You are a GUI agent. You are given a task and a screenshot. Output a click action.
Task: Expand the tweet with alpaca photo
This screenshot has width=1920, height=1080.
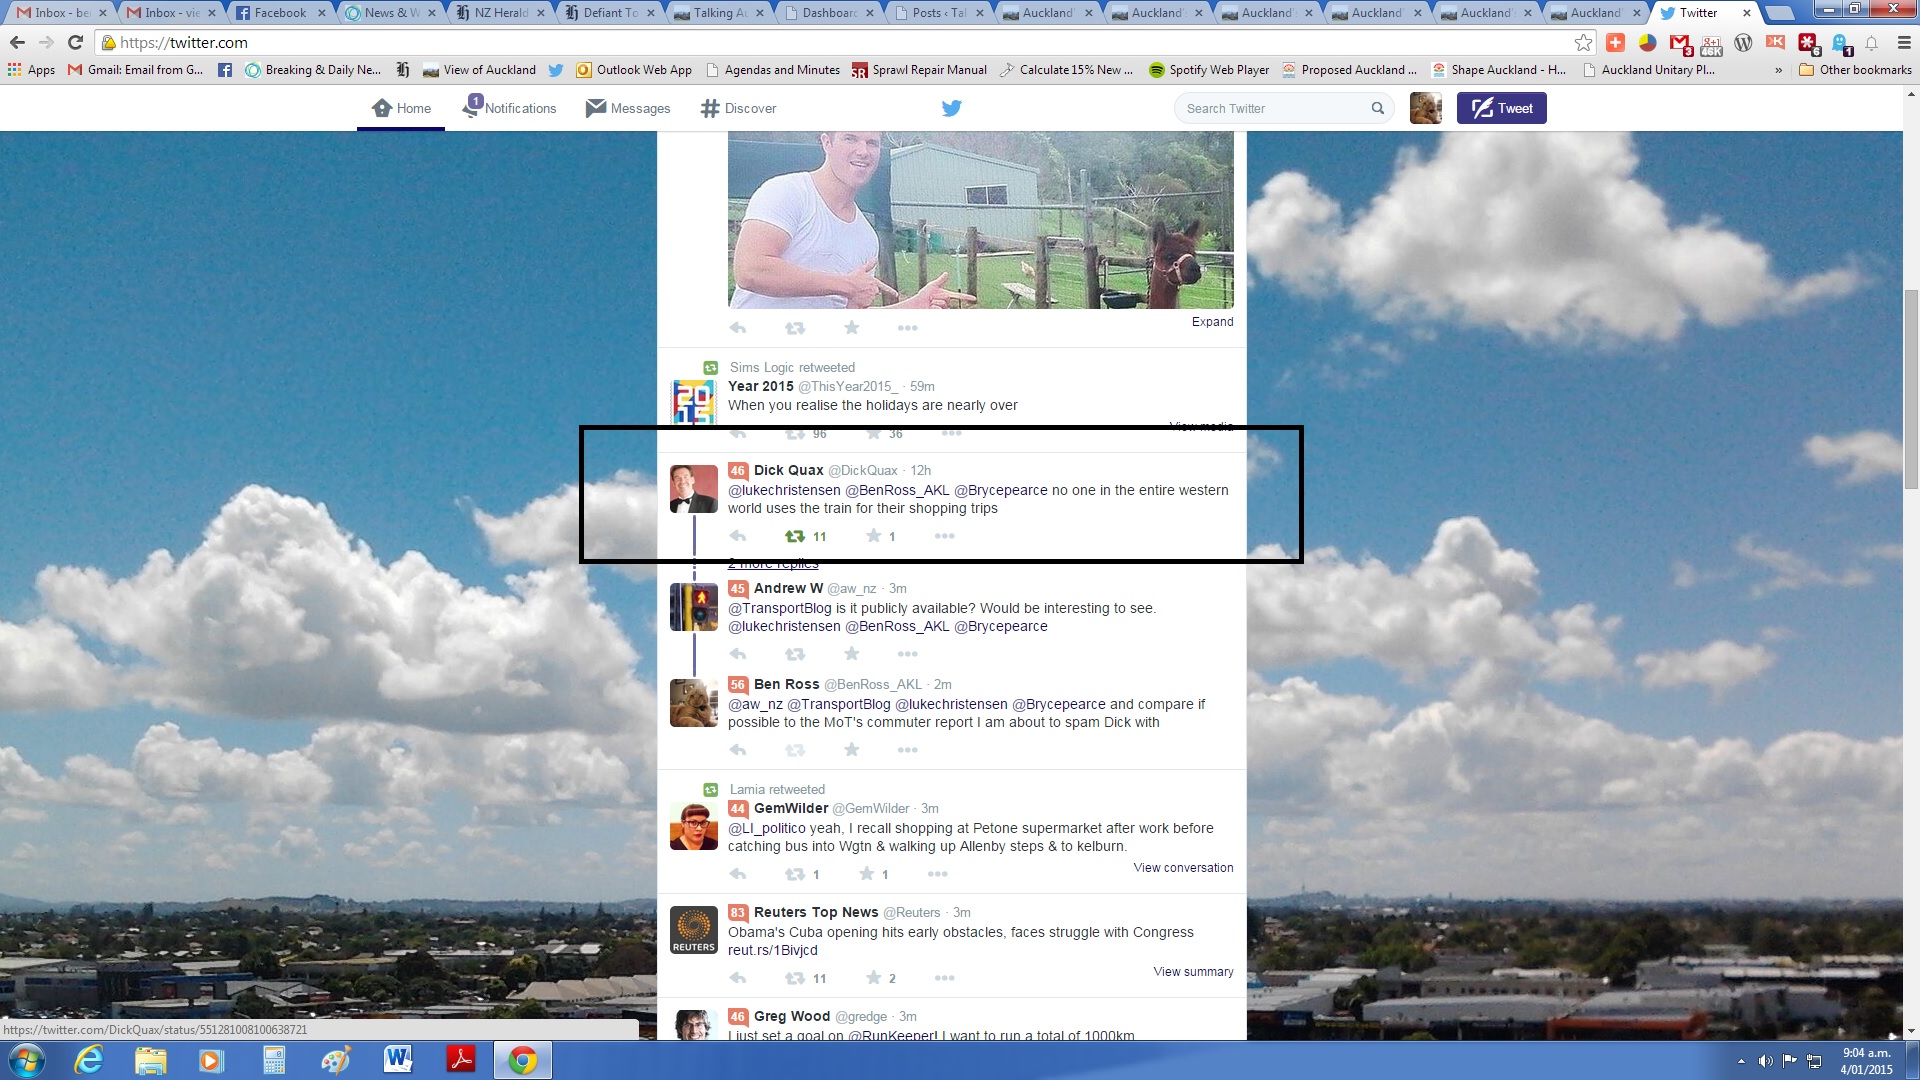pyautogui.click(x=1212, y=322)
